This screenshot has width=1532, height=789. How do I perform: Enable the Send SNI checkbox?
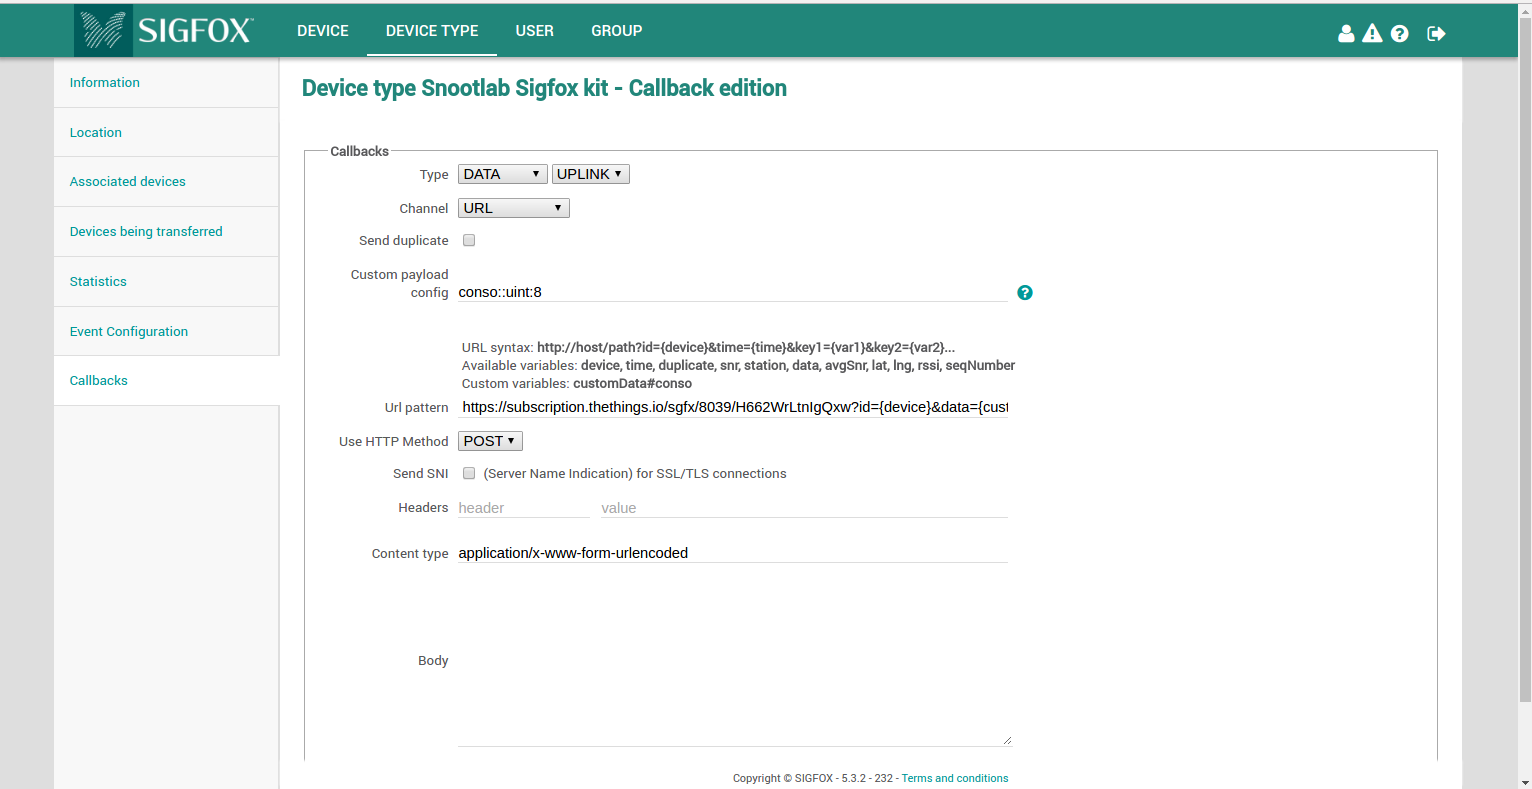469,473
